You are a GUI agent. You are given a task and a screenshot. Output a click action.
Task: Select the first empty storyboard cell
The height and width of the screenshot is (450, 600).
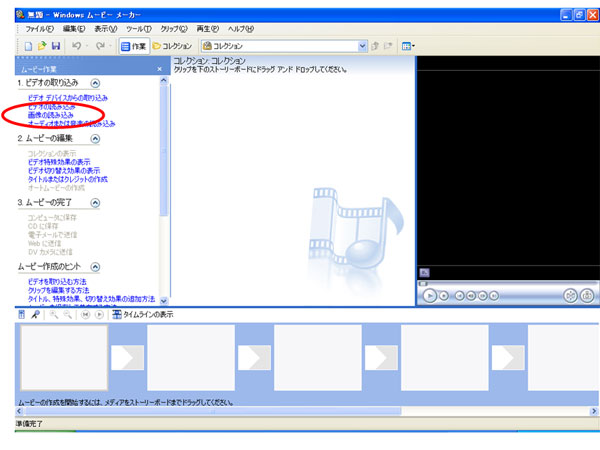64,358
